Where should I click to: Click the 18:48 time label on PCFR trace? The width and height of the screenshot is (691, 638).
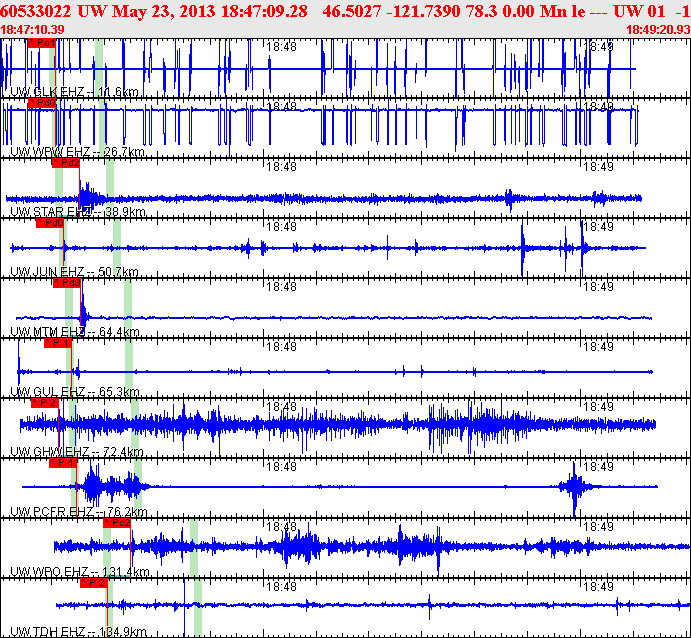pos(283,467)
